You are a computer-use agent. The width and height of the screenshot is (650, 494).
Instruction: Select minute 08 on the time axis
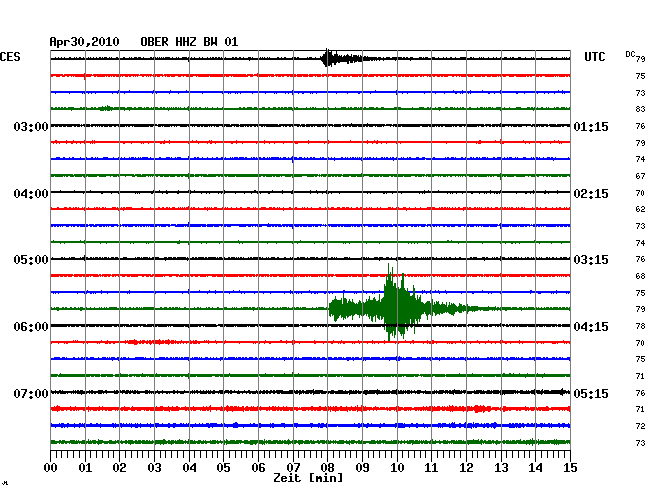327,467
